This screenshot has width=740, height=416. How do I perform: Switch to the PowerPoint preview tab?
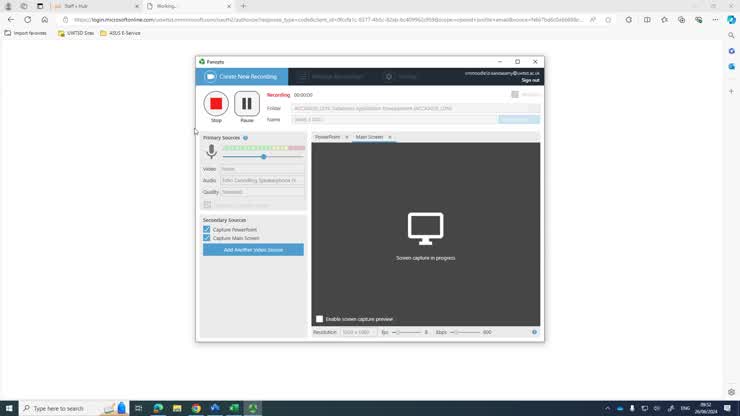click(327, 137)
